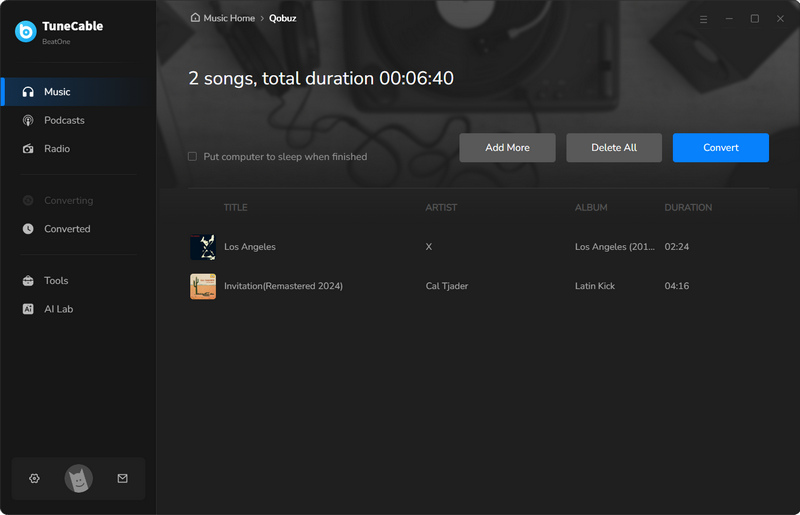The image size is (800, 515).
Task: Open the hamburger menu icon
Action: [x=704, y=19]
